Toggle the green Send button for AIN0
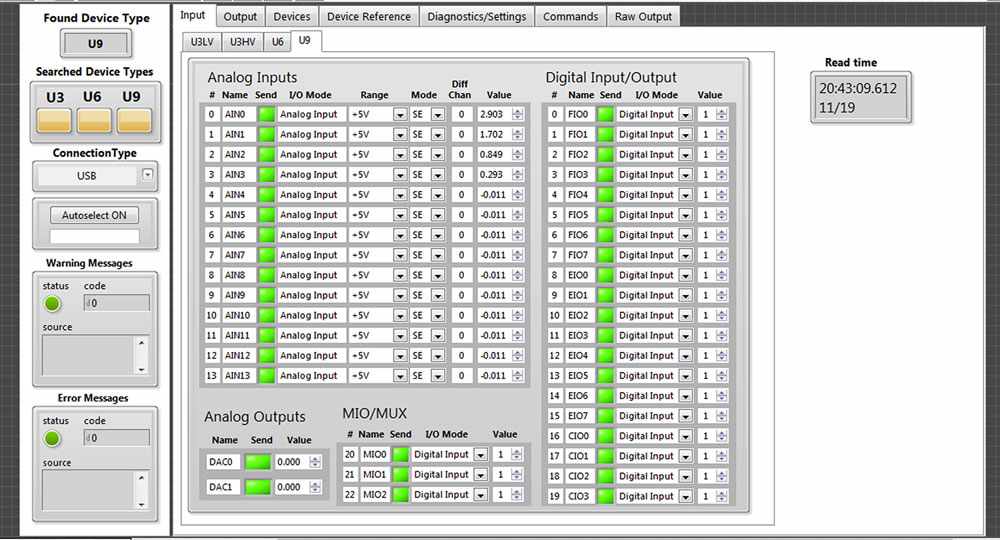Screen dimensions: 1000x540 pos(266,114)
